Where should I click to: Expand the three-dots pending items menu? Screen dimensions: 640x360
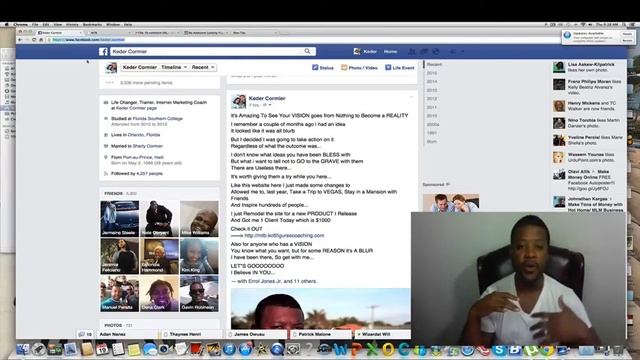point(109,82)
